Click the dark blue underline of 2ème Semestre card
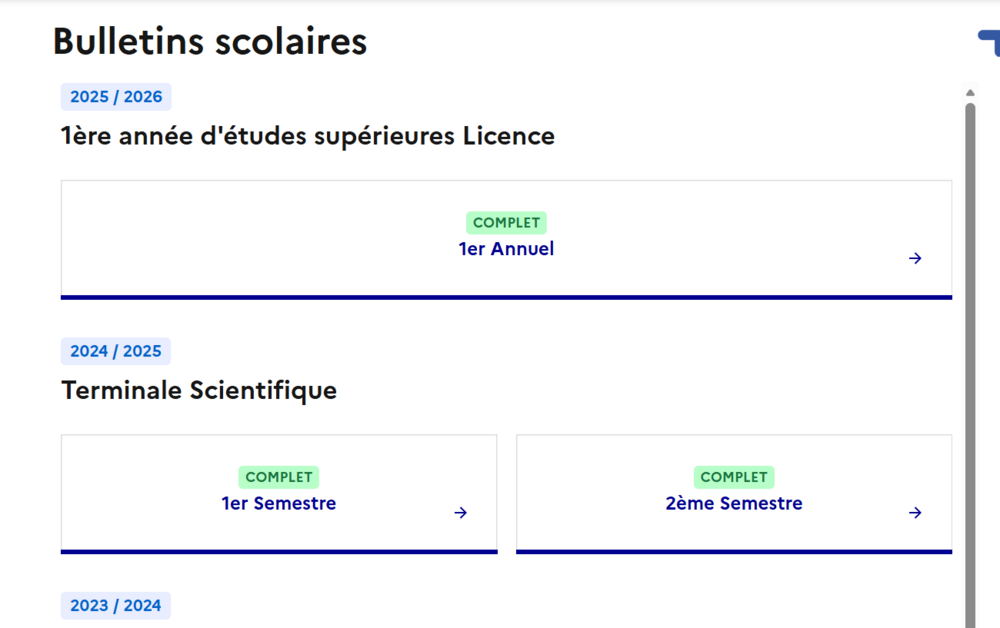Screen dimensions: 1000x628 click(x=734, y=551)
